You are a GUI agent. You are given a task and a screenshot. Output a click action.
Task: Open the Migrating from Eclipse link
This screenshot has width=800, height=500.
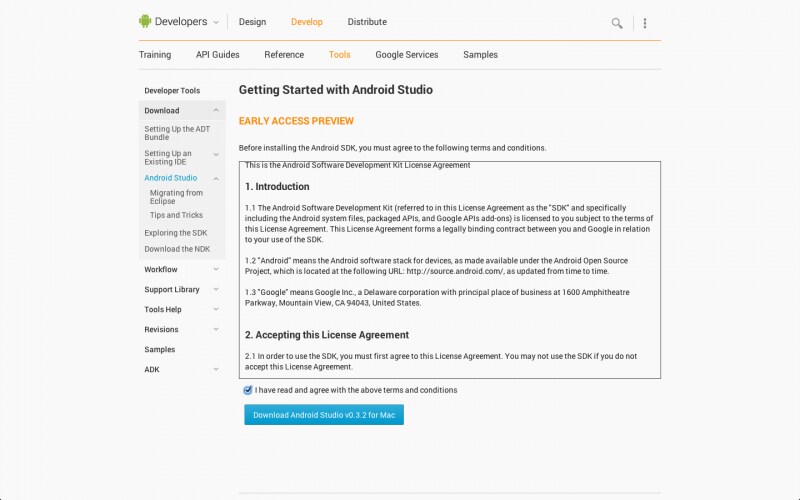click(176, 197)
